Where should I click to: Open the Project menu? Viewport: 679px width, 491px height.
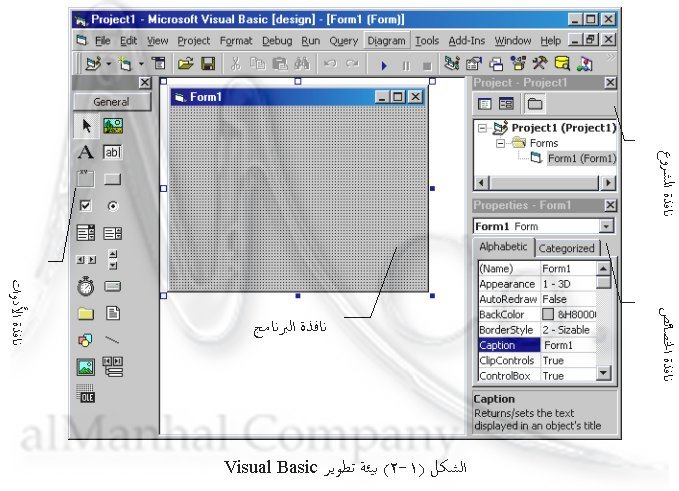(194, 41)
